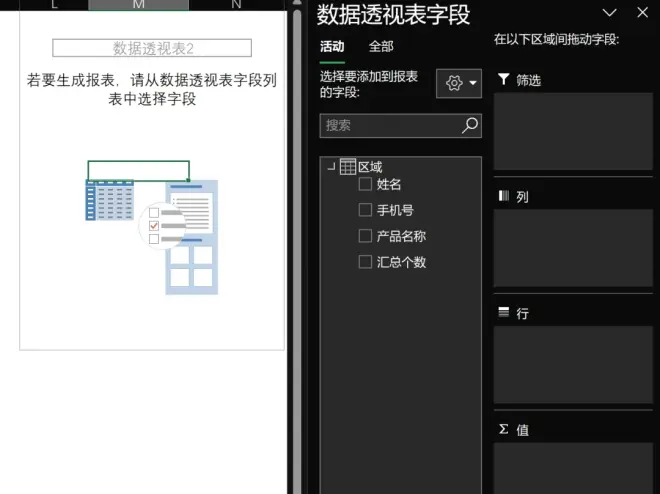Click the 区域 table icon
660x494 pixels.
[x=348, y=167]
